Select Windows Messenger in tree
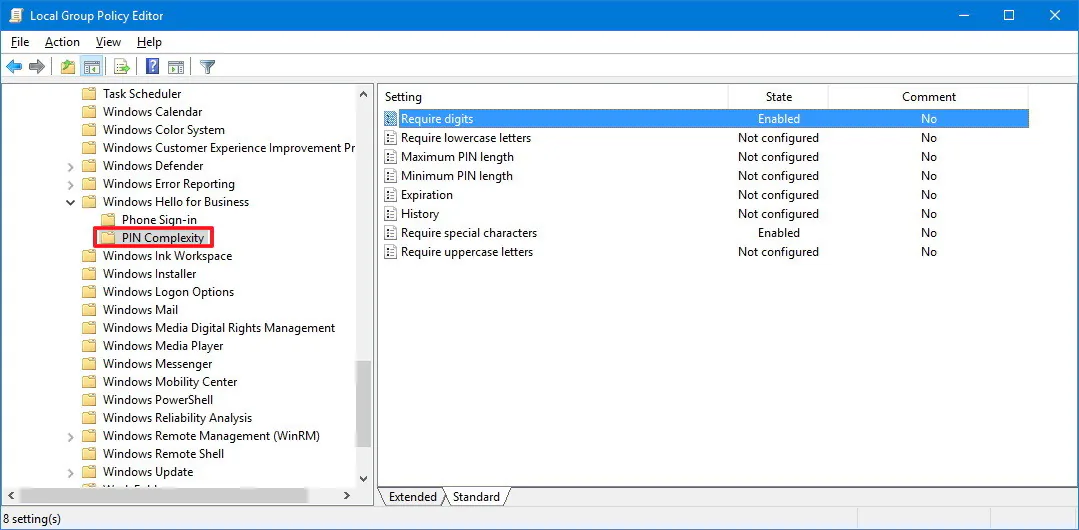Image resolution: width=1079 pixels, height=530 pixels. (158, 363)
